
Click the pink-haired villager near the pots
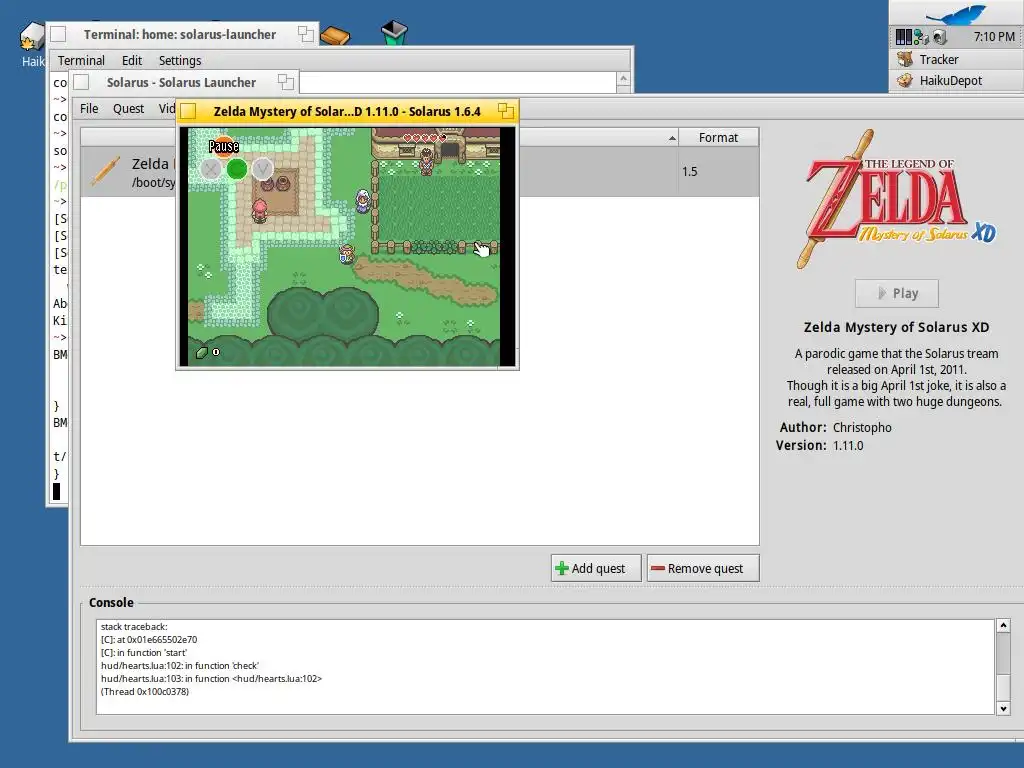point(260,211)
